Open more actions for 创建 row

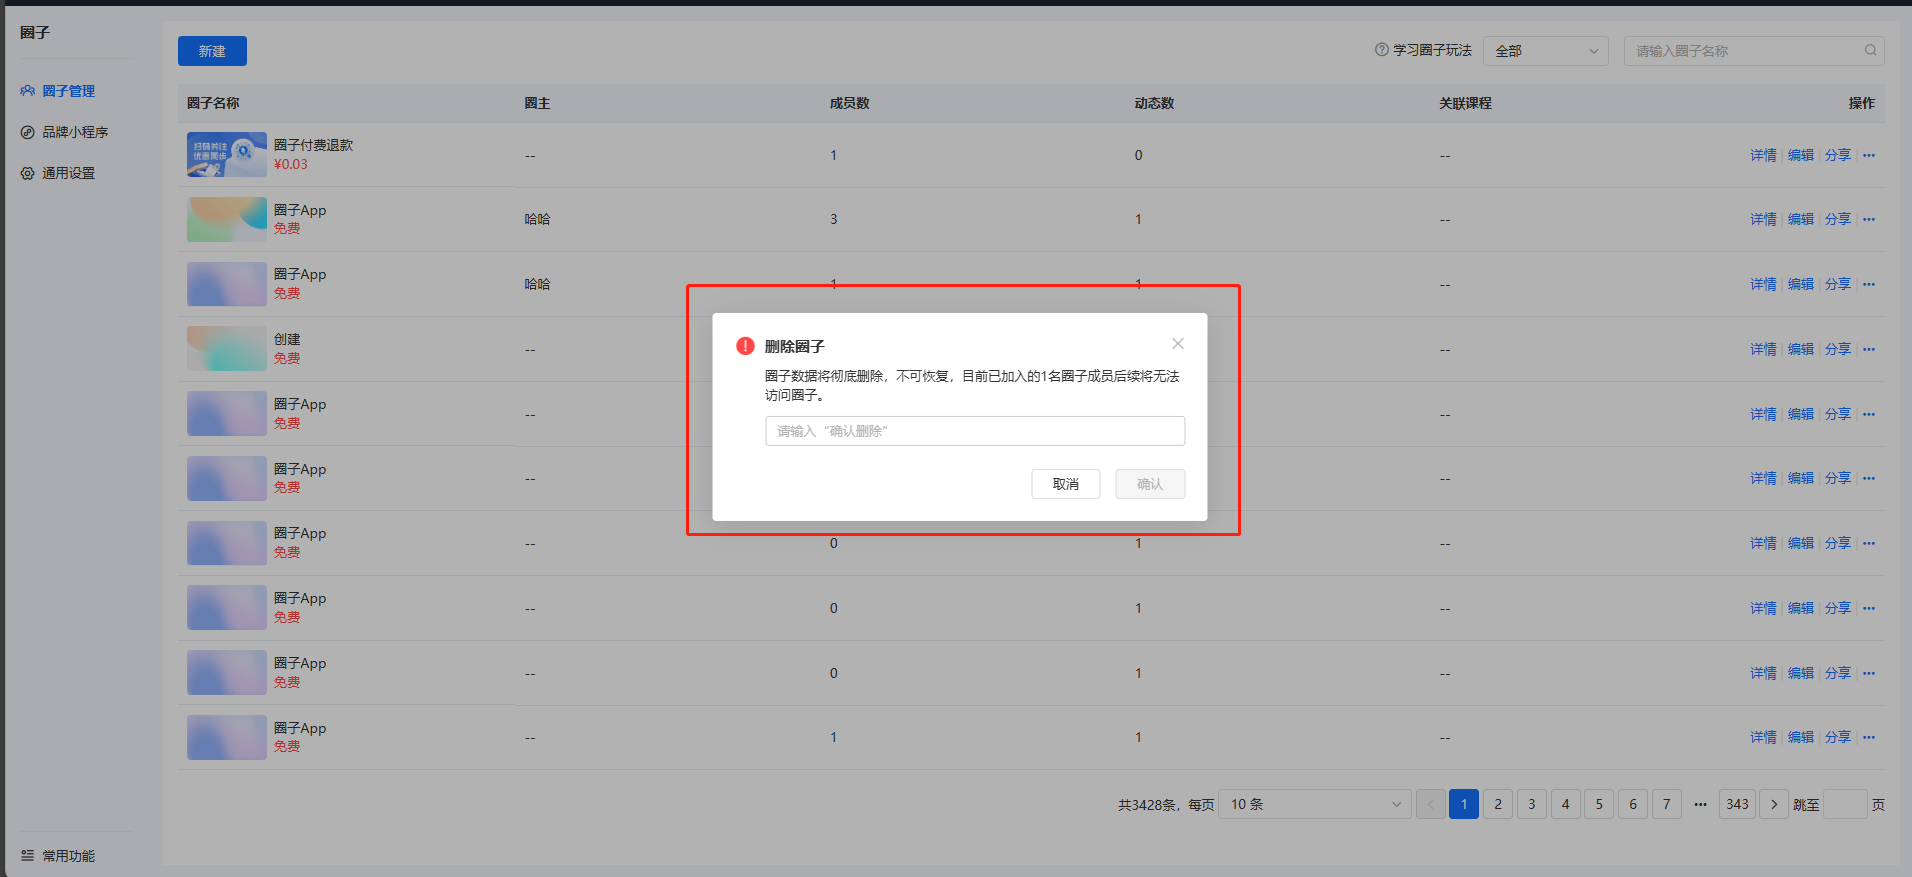pos(1869,349)
